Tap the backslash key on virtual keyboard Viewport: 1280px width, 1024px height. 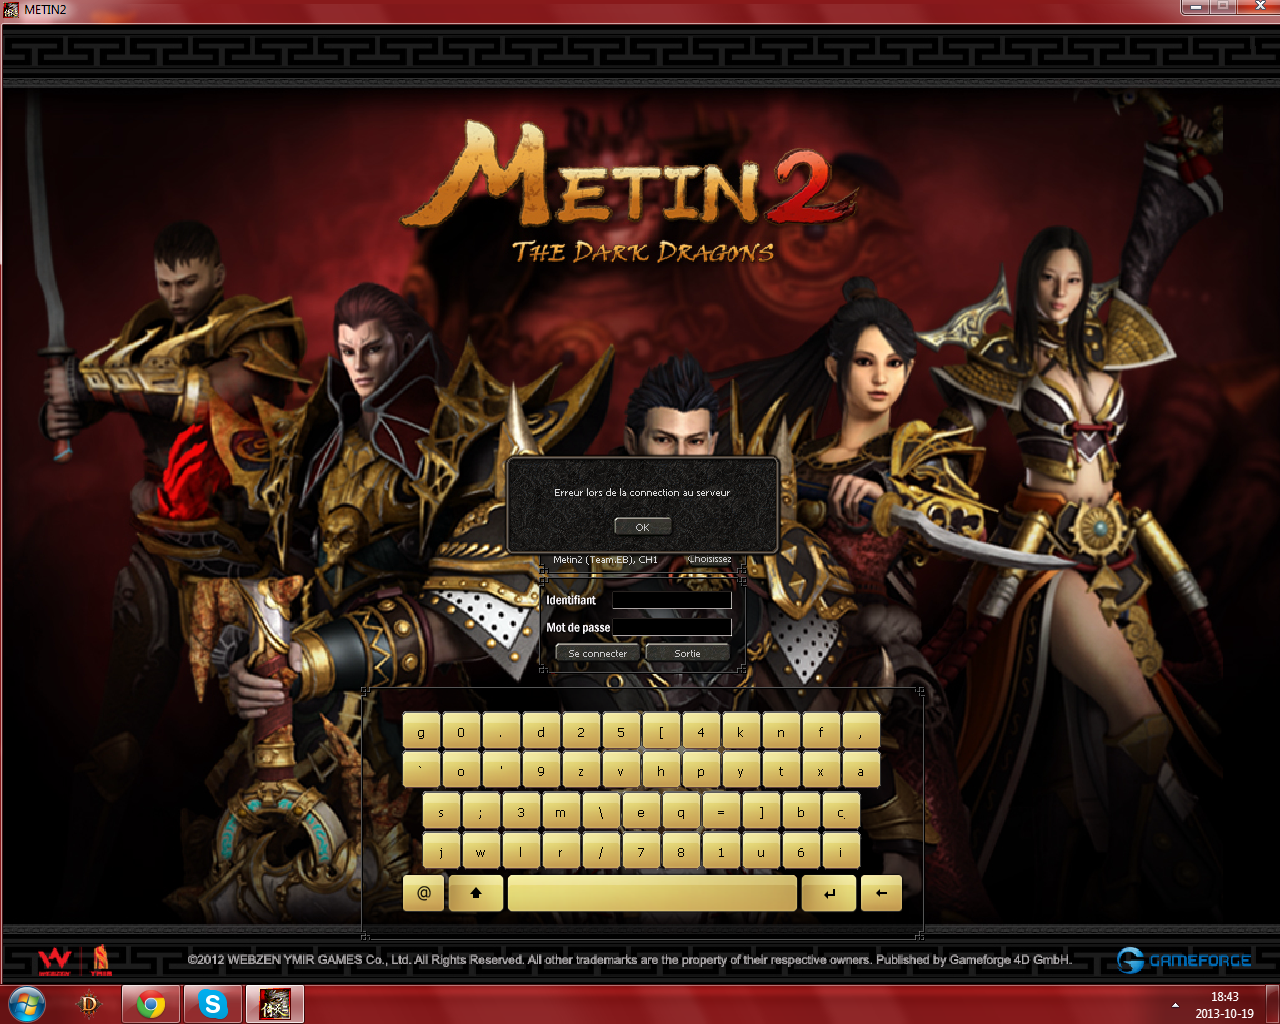601,811
